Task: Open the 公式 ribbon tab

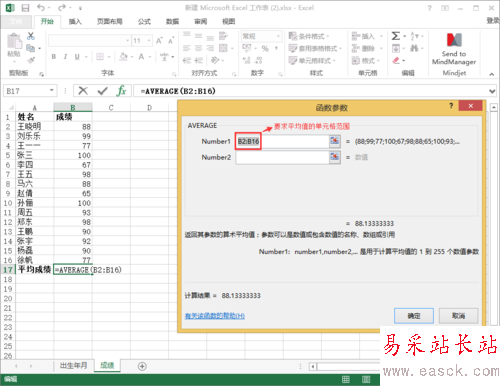Action: [x=144, y=22]
